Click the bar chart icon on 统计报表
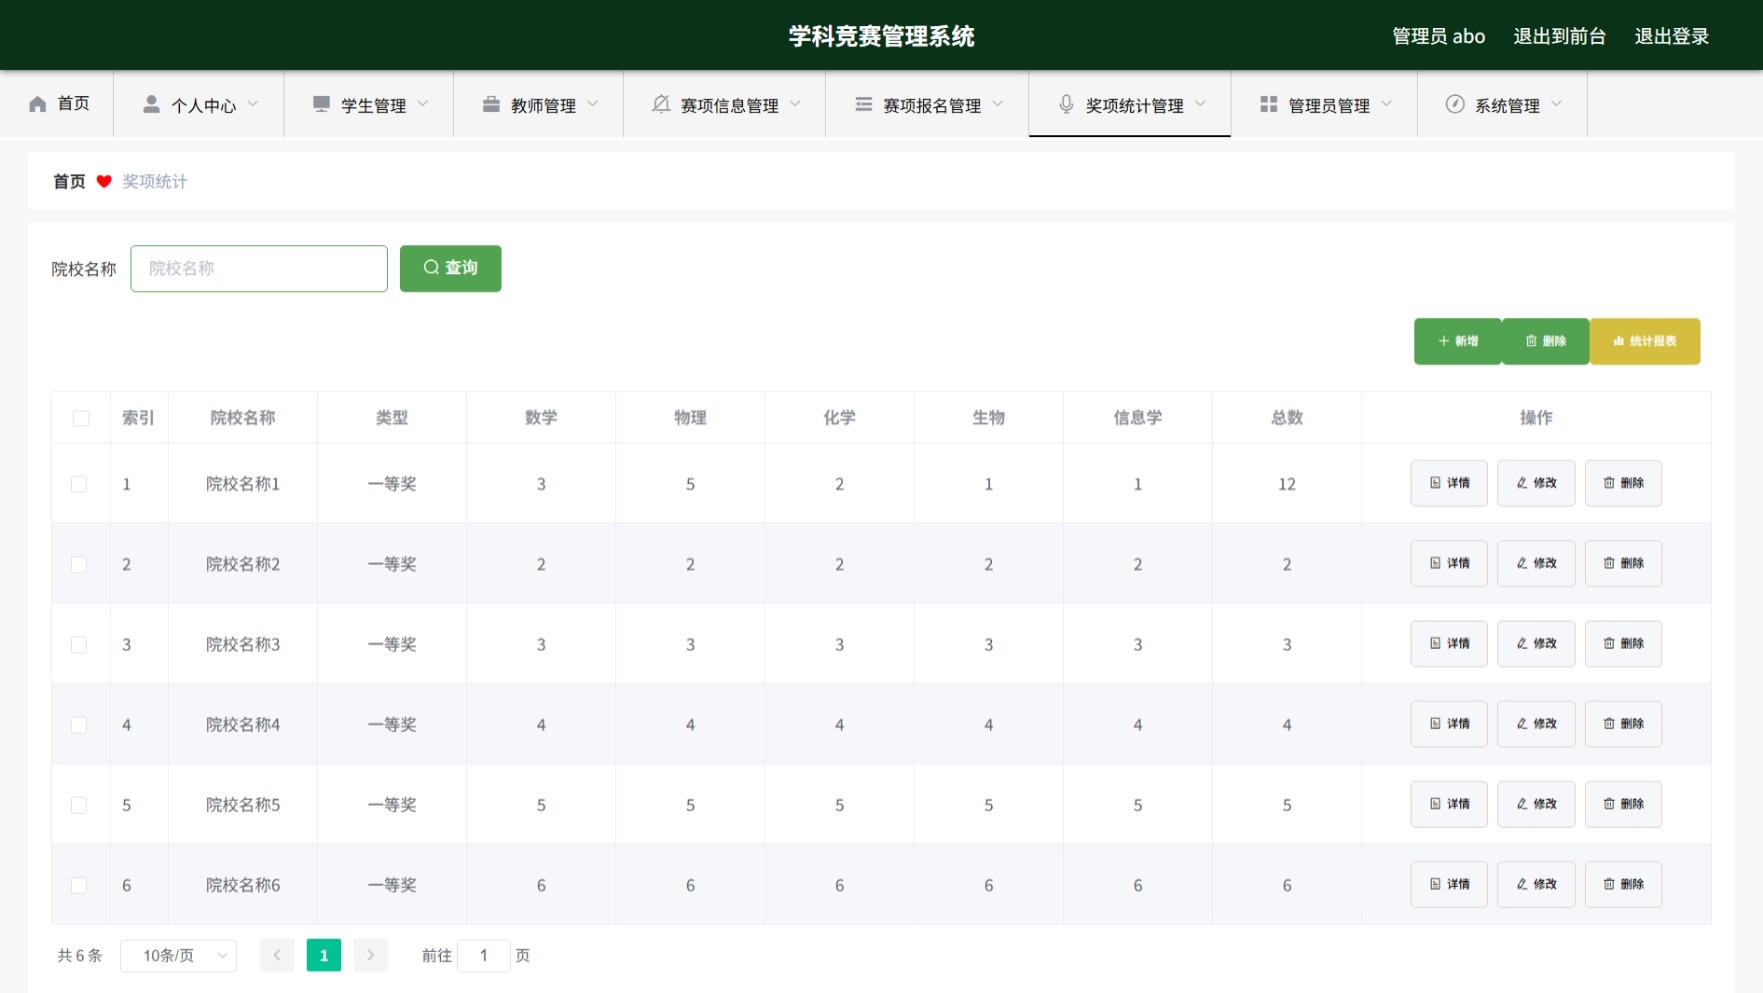1763x993 pixels. (x=1619, y=341)
